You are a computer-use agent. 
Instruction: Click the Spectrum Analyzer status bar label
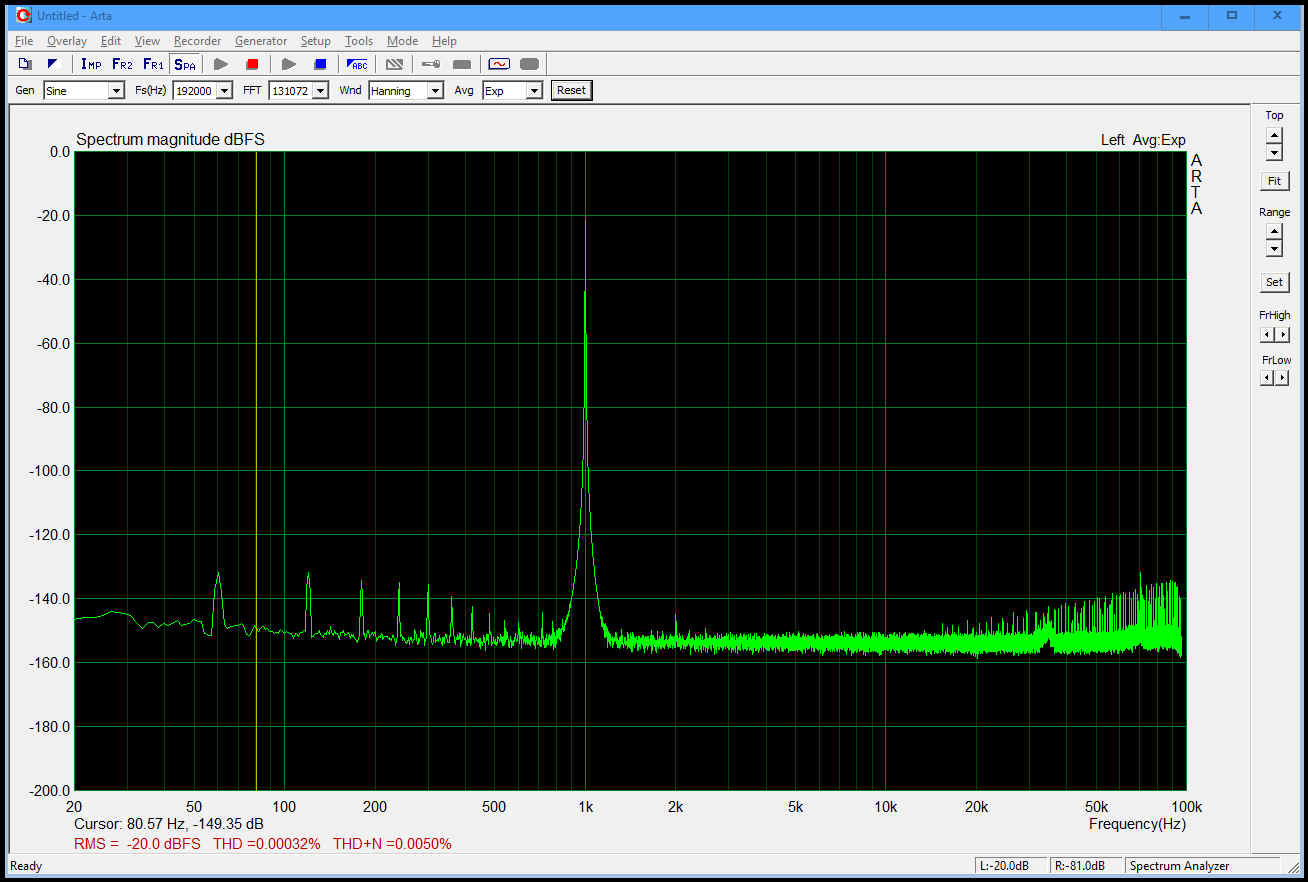[x=1179, y=866]
